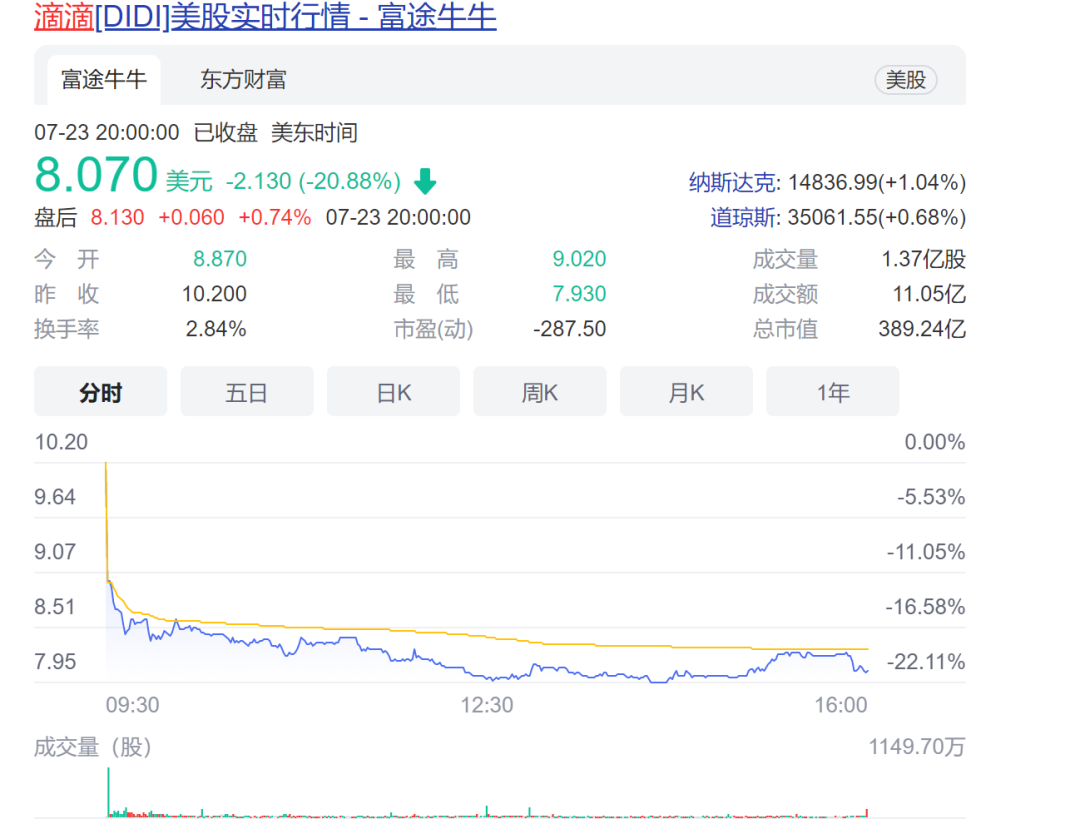This screenshot has height=819, width=1080.
Task: Click the 最低 value 7.930
Action: pyautogui.click(x=579, y=294)
